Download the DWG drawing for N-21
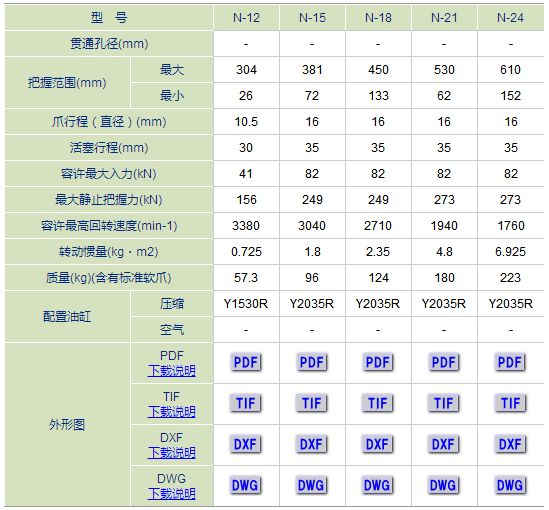This screenshot has height=510, width=549. [443, 485]
